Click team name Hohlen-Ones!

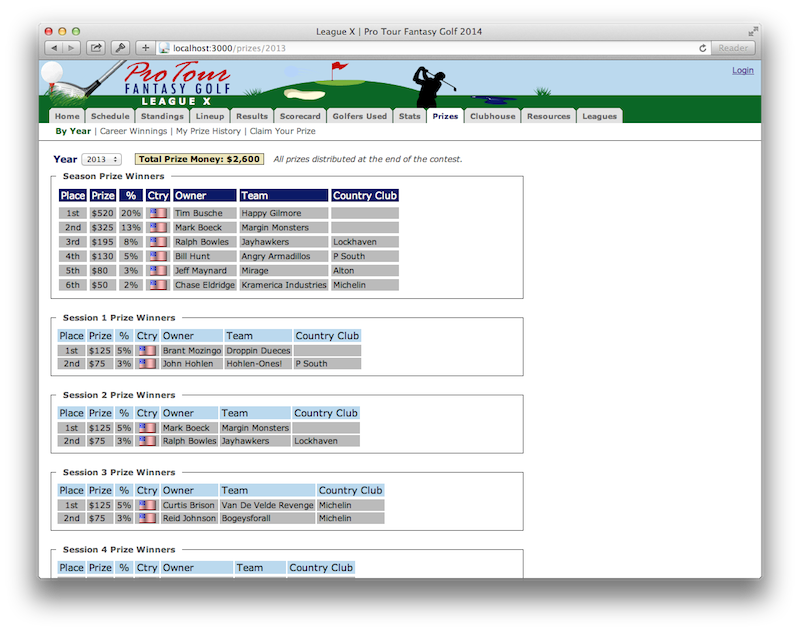[254, 364]
